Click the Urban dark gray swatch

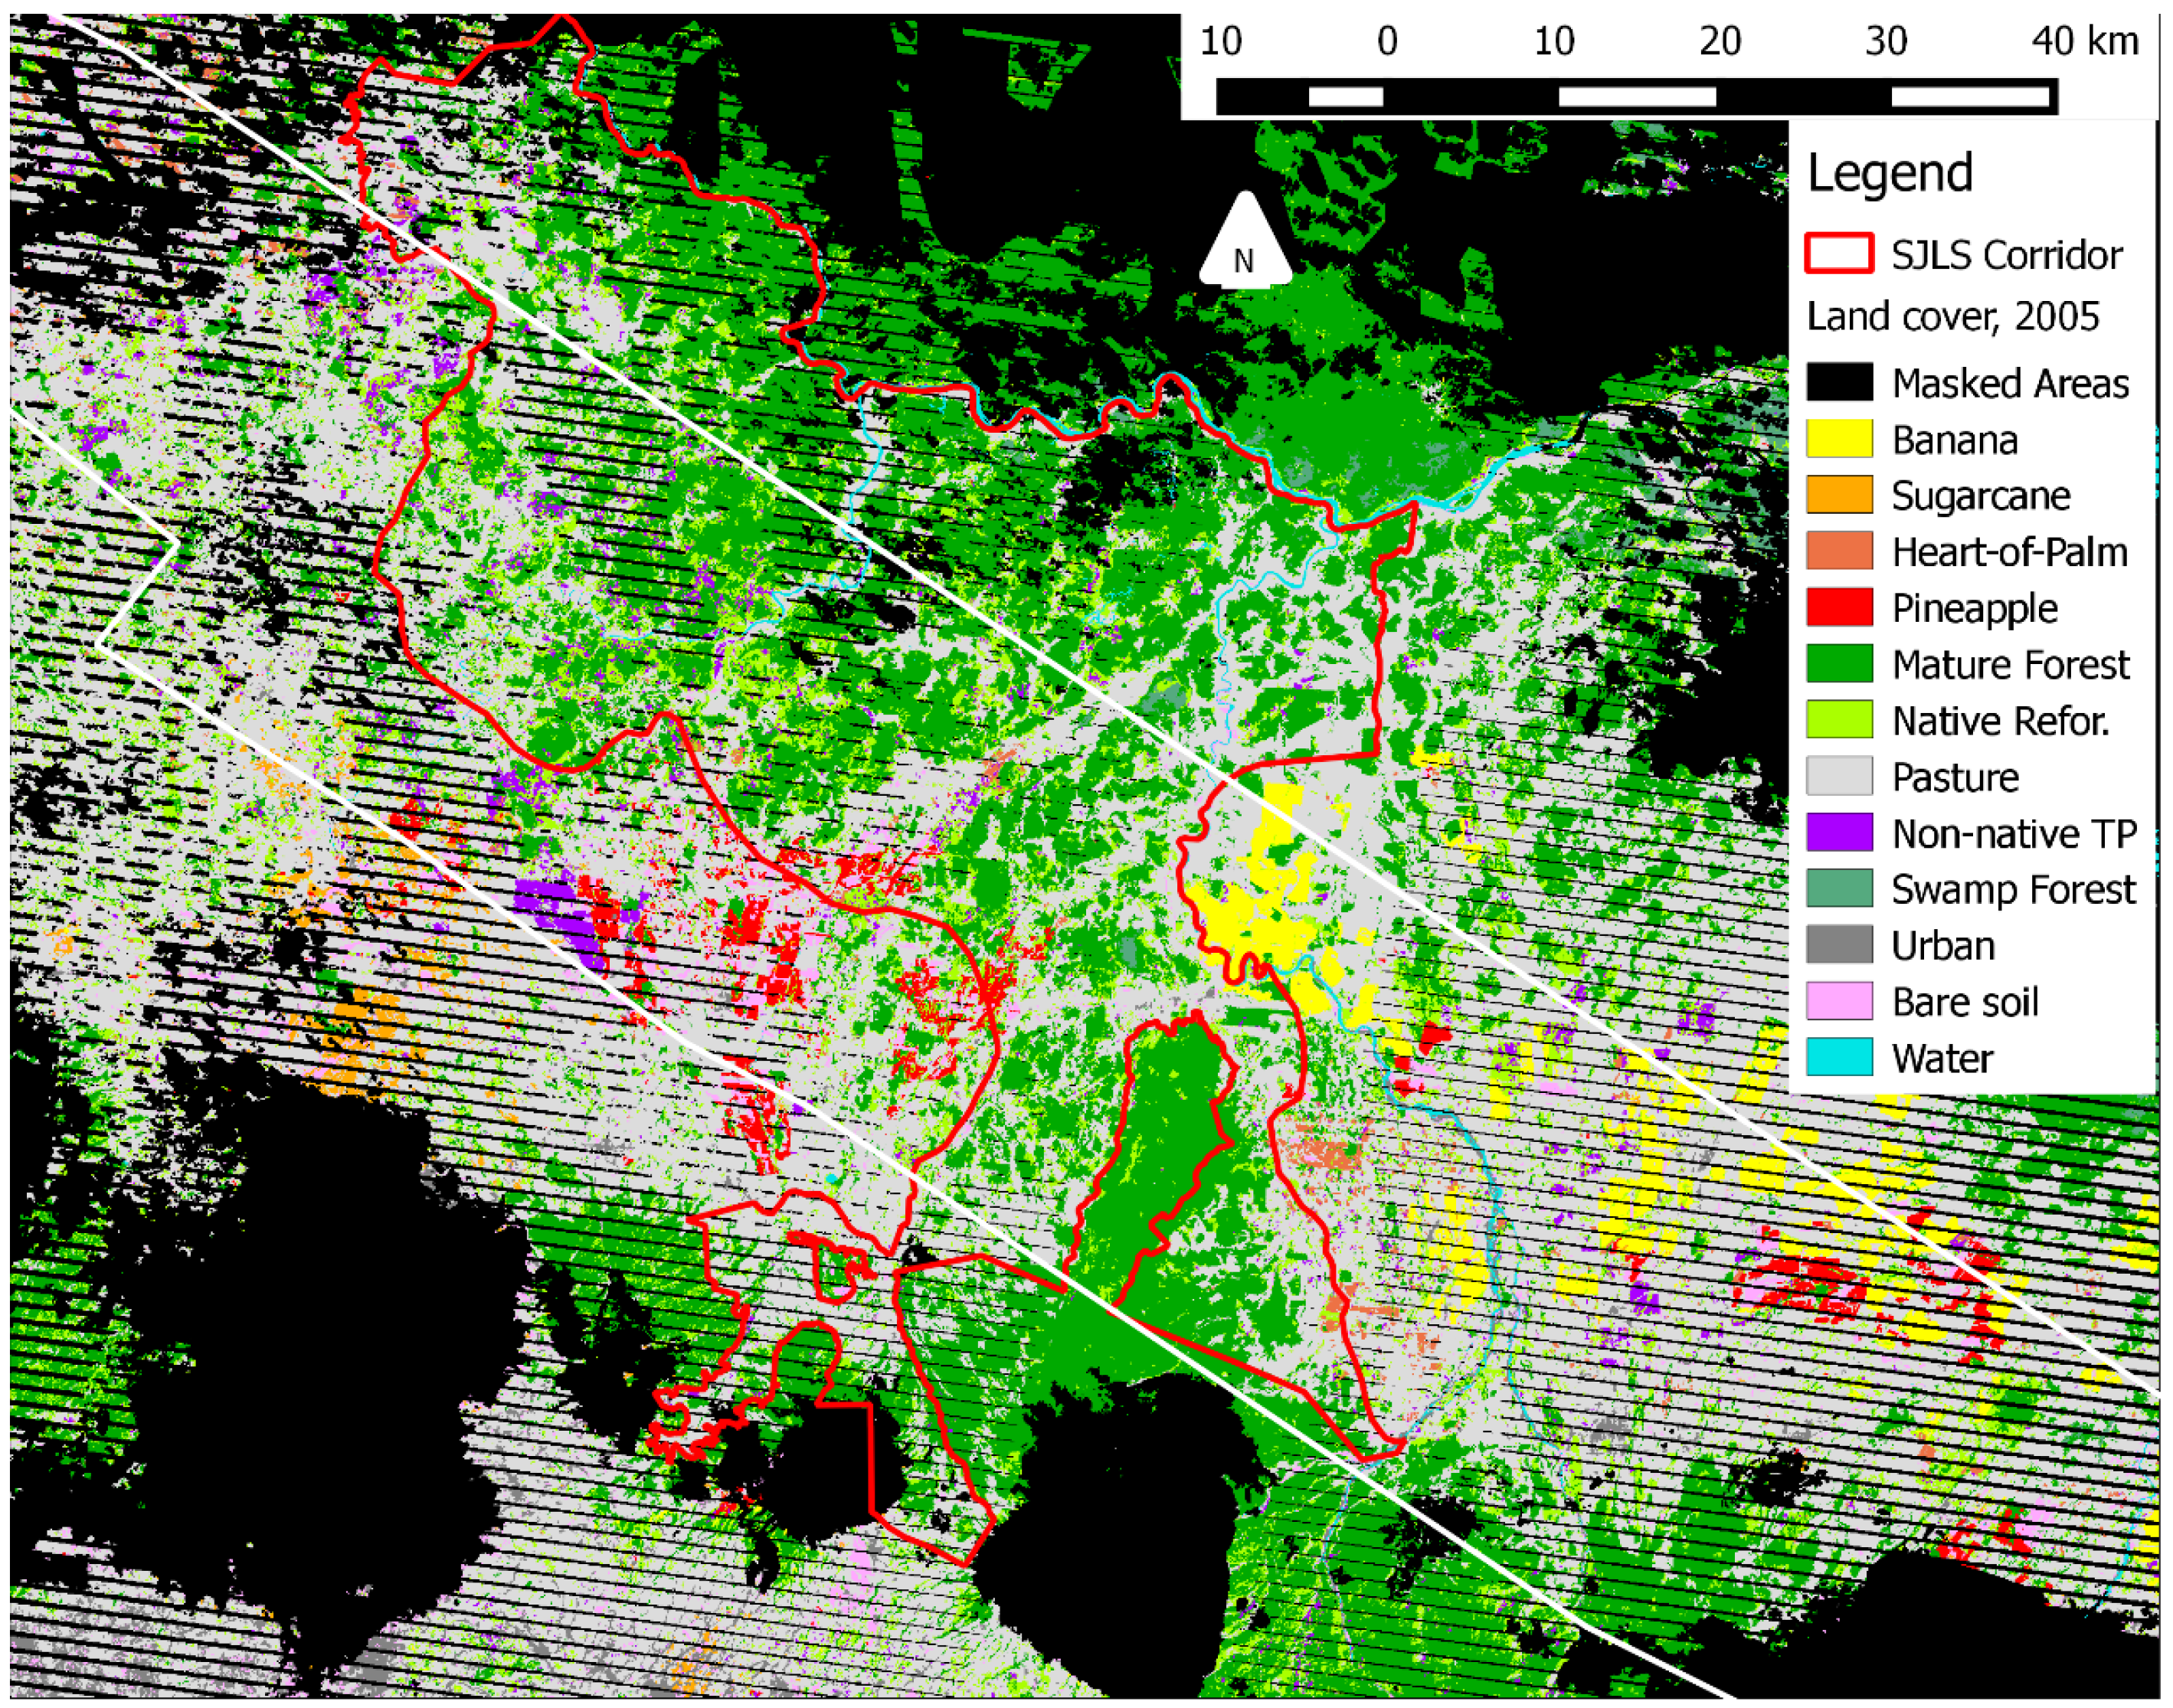tap(1838, 945)
